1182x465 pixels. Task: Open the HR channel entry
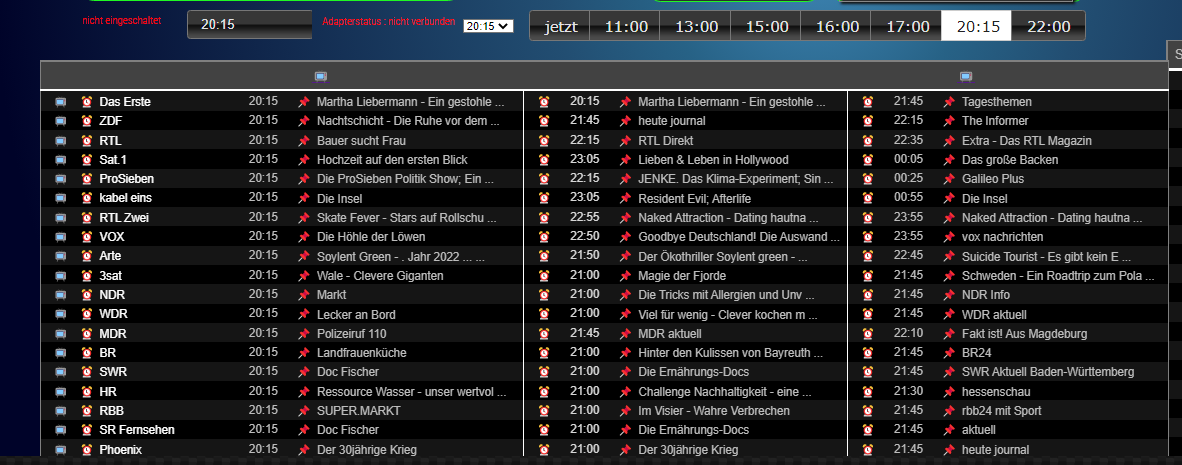108,392
